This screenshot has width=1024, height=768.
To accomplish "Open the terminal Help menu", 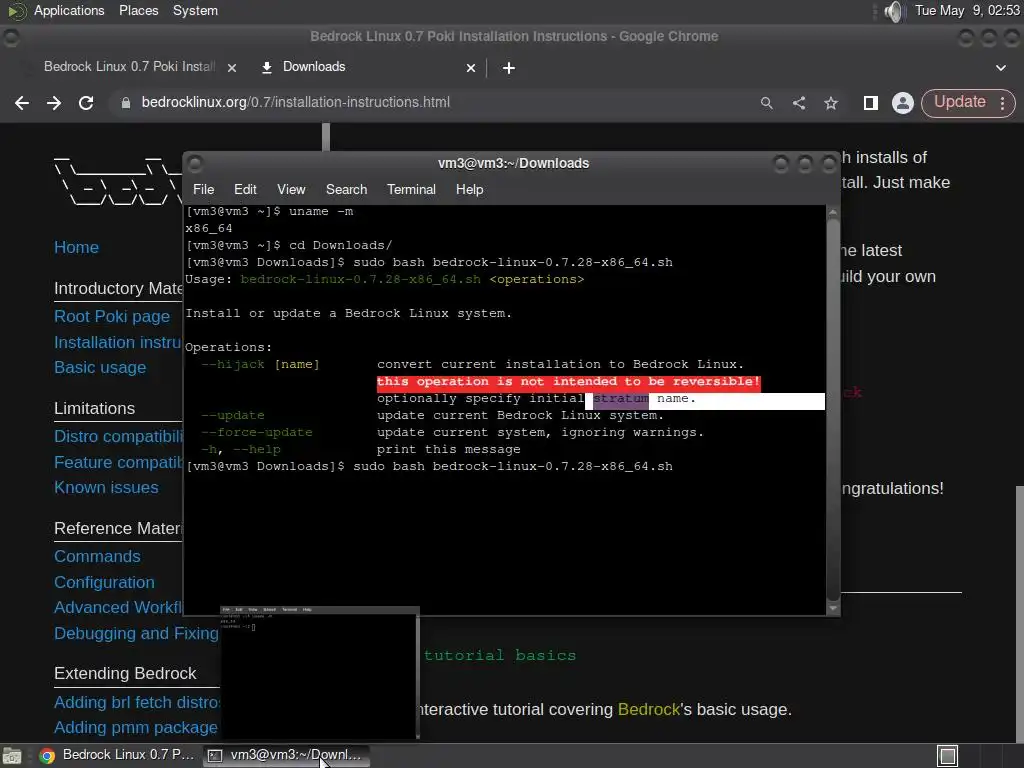I will coord(469,189).
